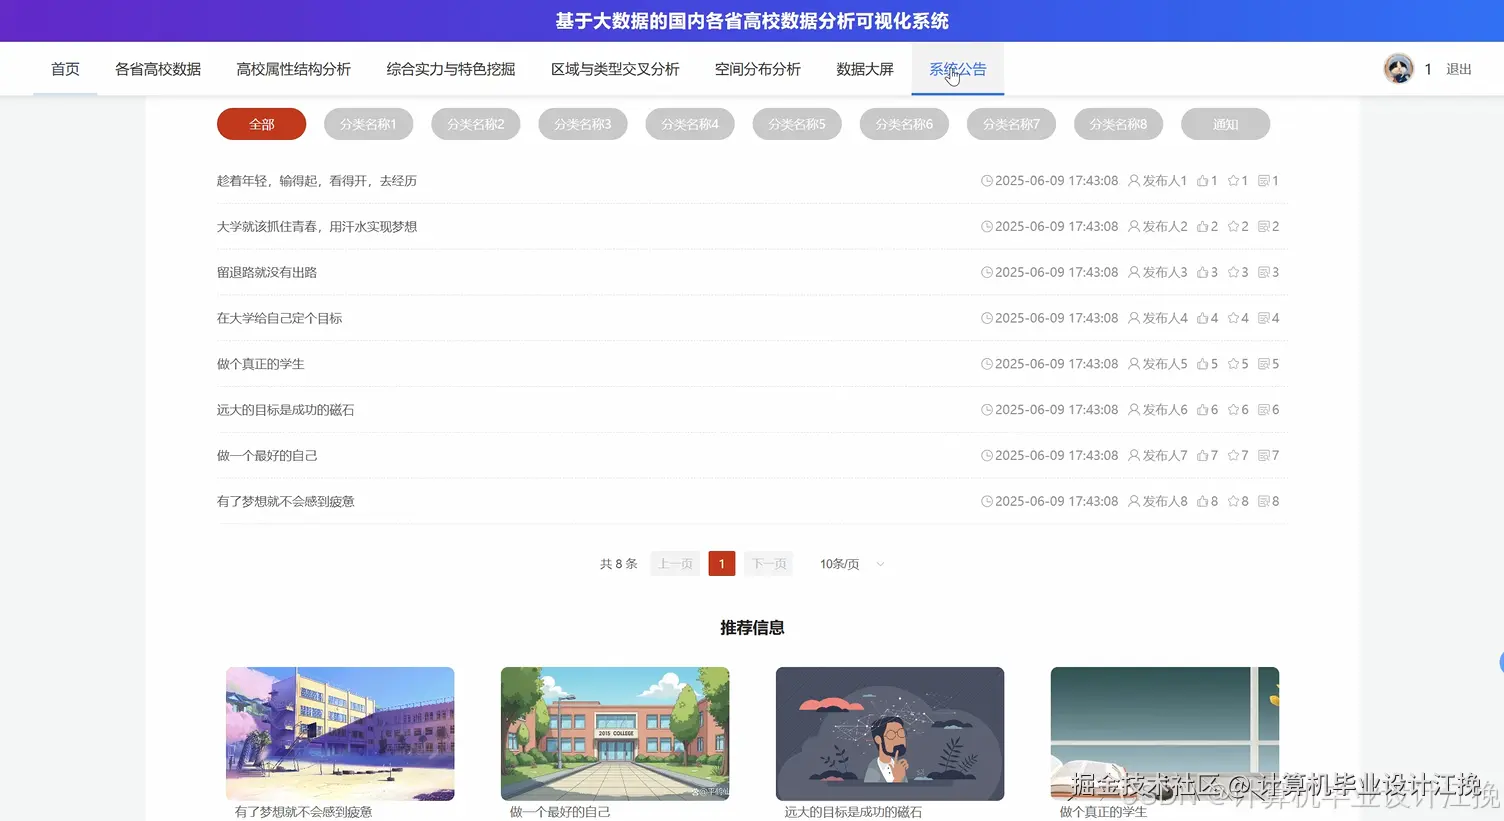The width and height of the screenshot is (1504, 821).
Task: Click the person icon beside 发布人1
Action: coord(1134,181)
